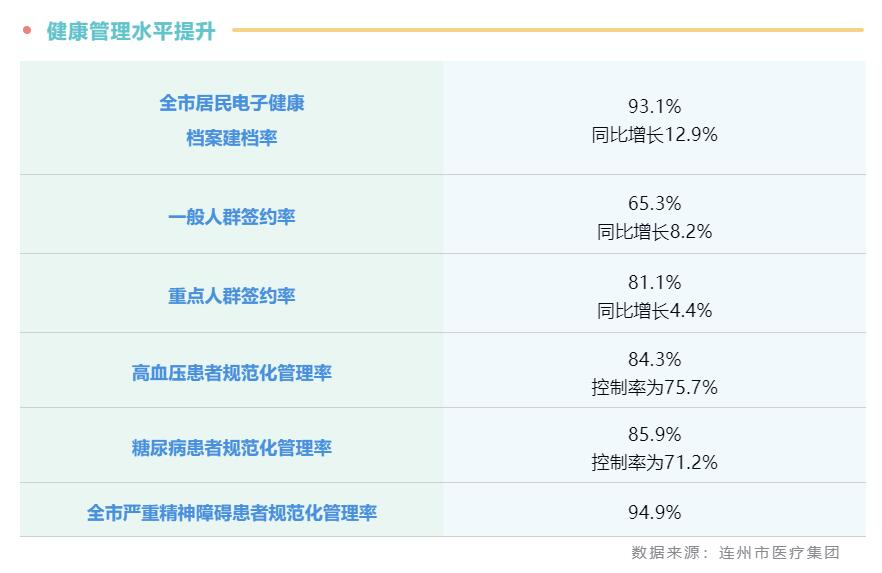The width and height of the screenshot is (882, 573).
Task: Click the 94.9% value
Action: 654,513
